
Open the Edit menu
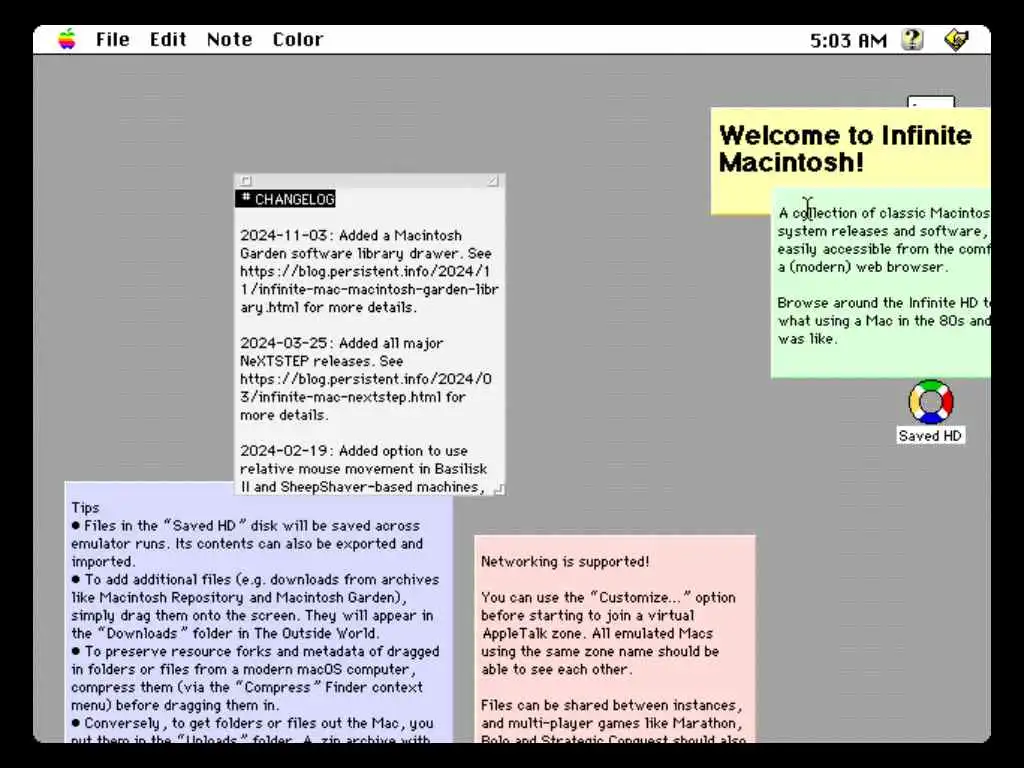[168, 40]
